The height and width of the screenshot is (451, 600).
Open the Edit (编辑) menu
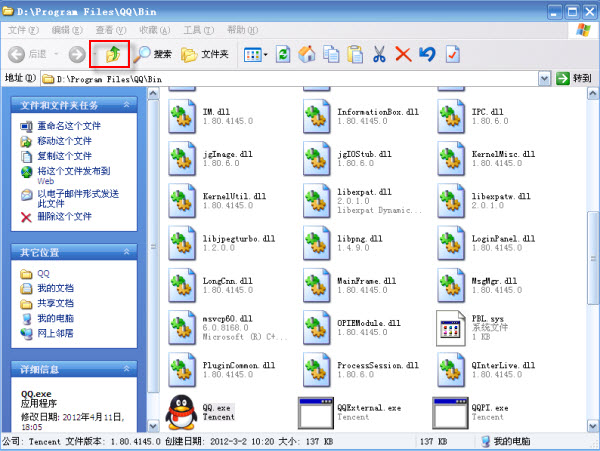(x=67, y=30)
